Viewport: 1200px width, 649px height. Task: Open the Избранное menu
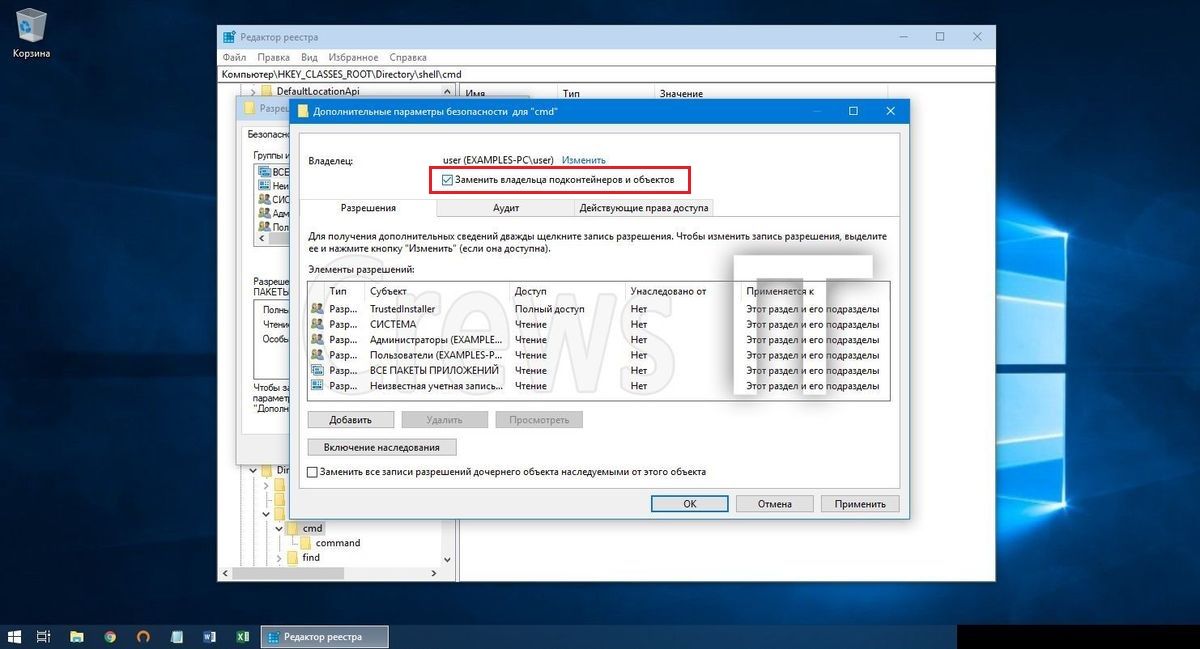[x=353, y=58]
